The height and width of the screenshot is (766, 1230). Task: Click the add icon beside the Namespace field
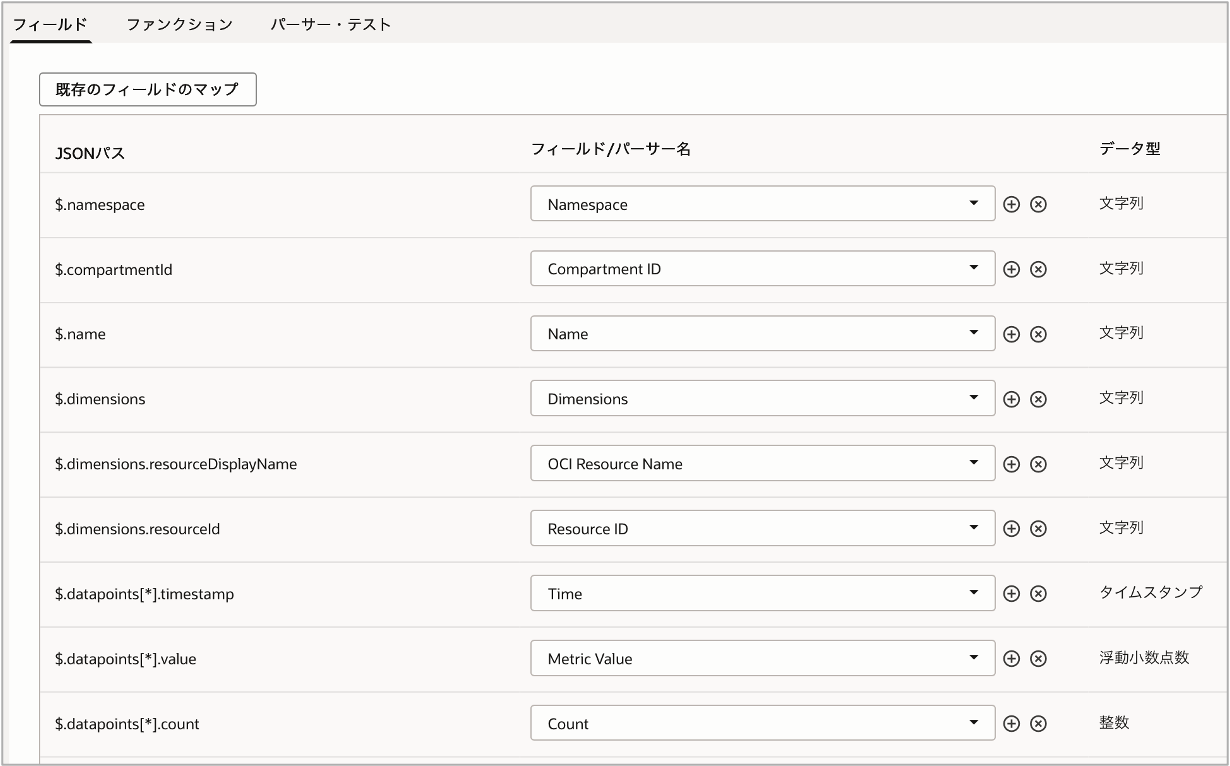click(1011, 204)
